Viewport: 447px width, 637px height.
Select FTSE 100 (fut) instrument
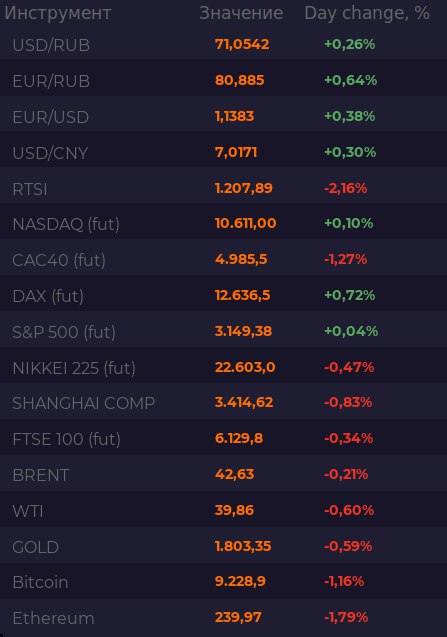click(224, 439)
